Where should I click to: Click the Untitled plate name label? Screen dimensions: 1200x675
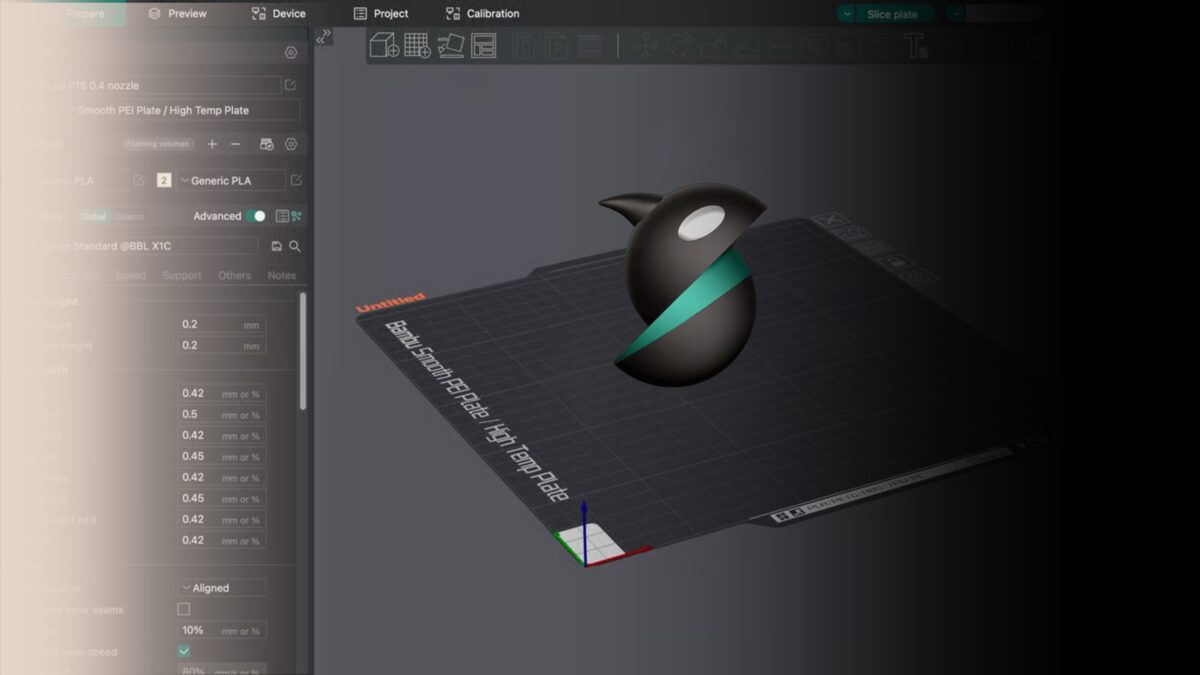pos(391,303)
